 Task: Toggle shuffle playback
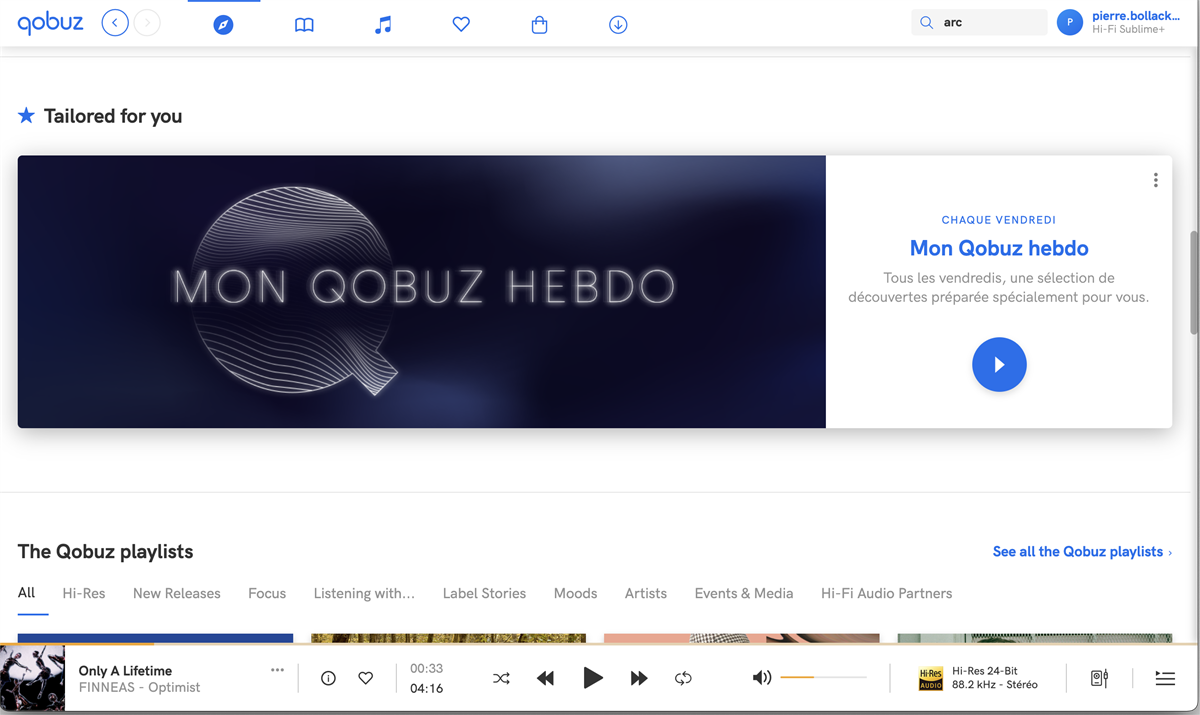pyautogui.click(x=501, y=678)
